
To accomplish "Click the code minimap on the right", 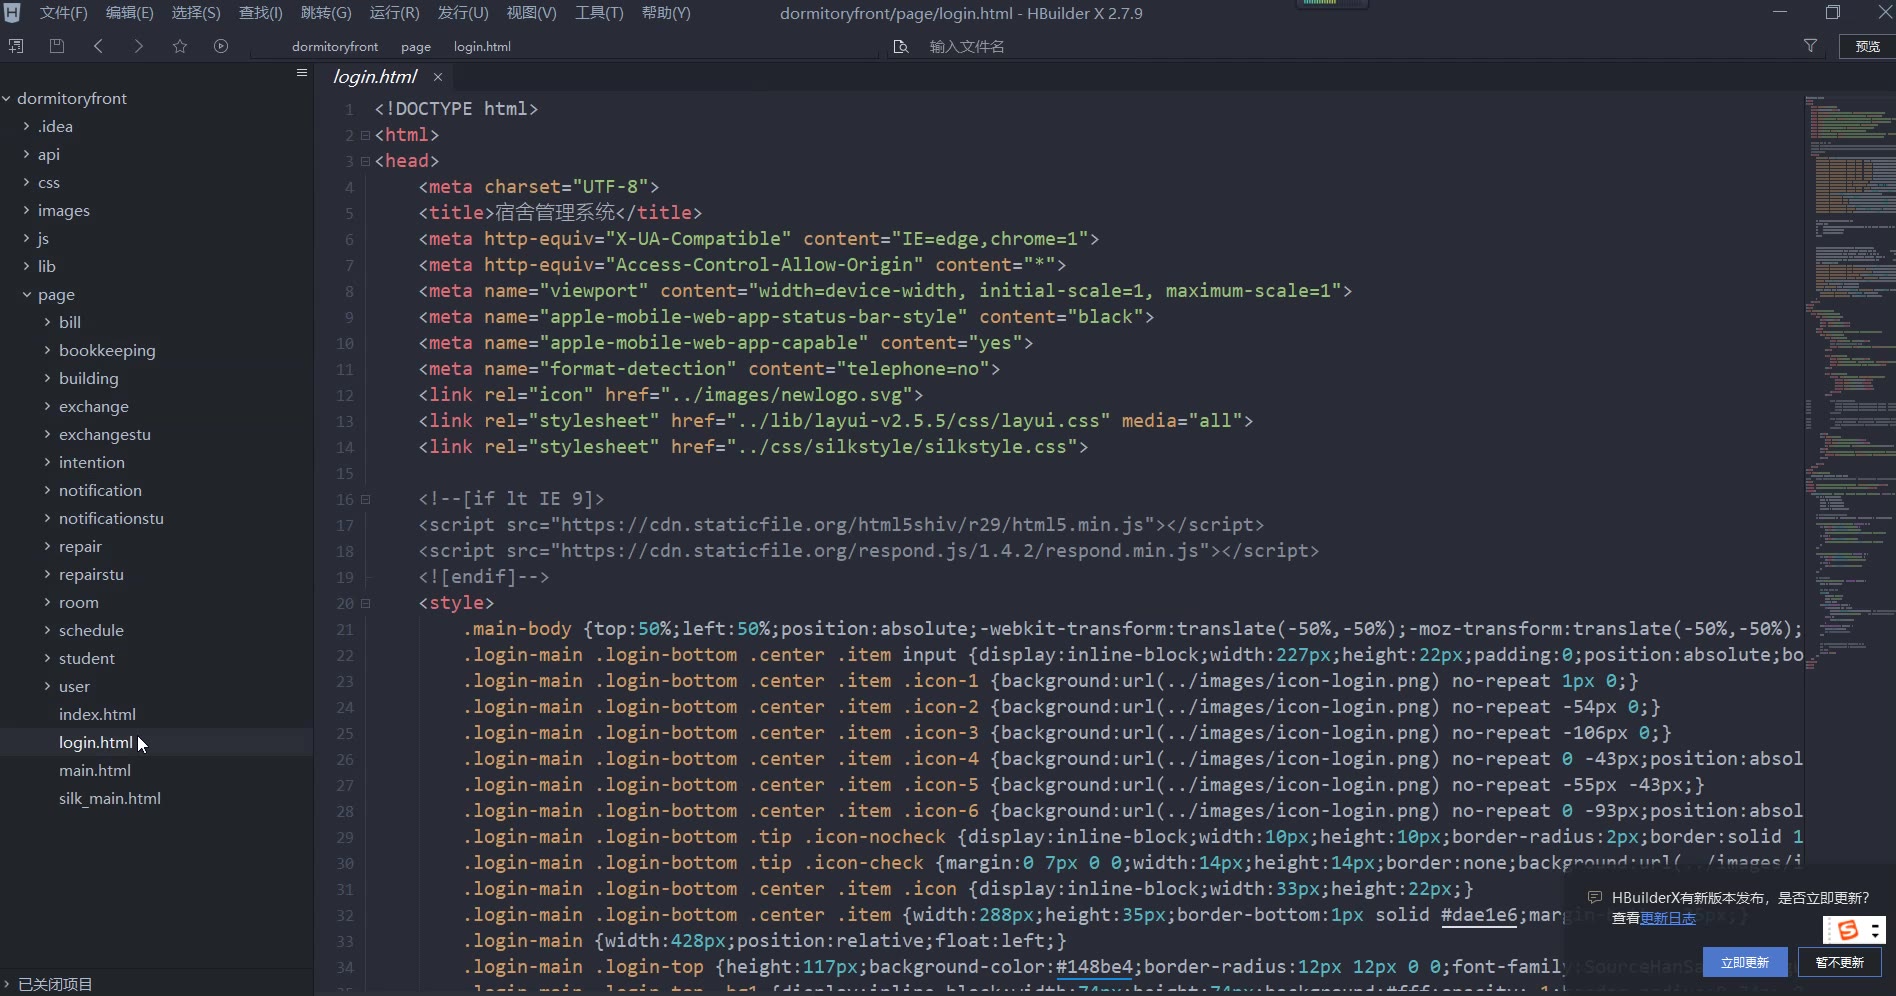I will [x=1850, y=380].
